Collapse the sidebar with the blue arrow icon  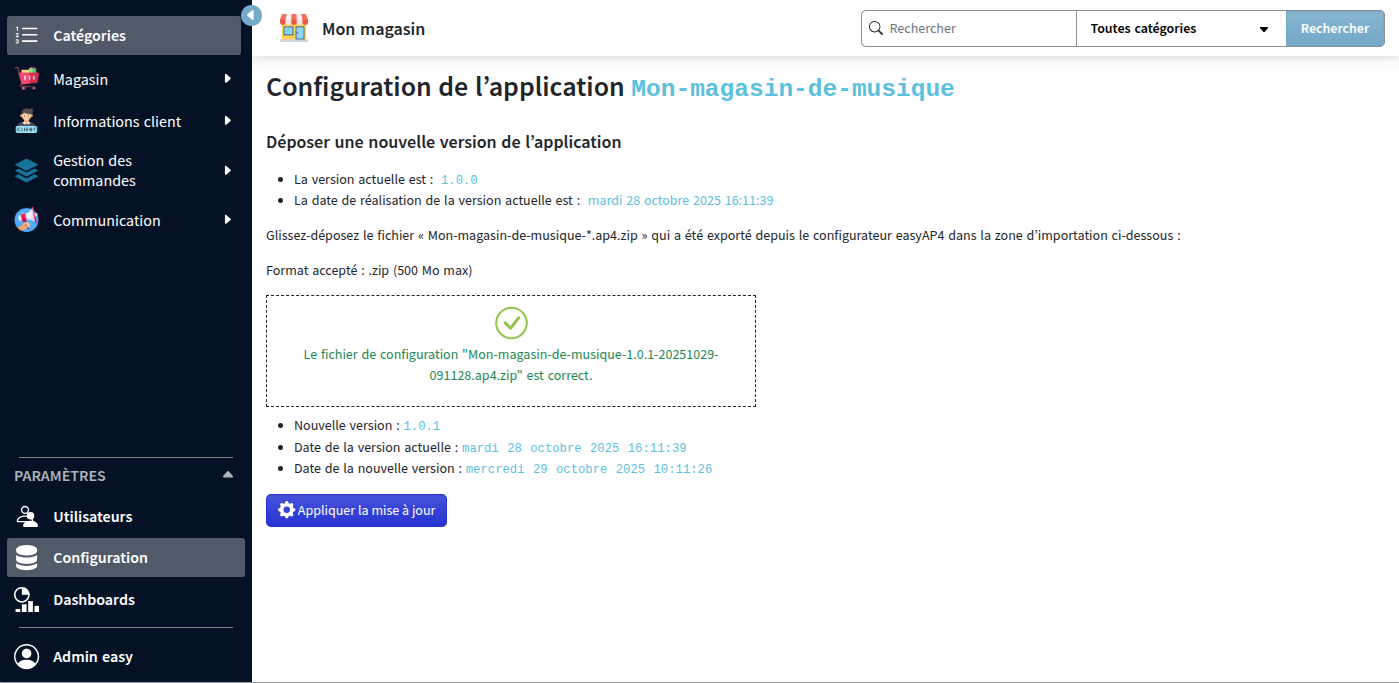250,15
